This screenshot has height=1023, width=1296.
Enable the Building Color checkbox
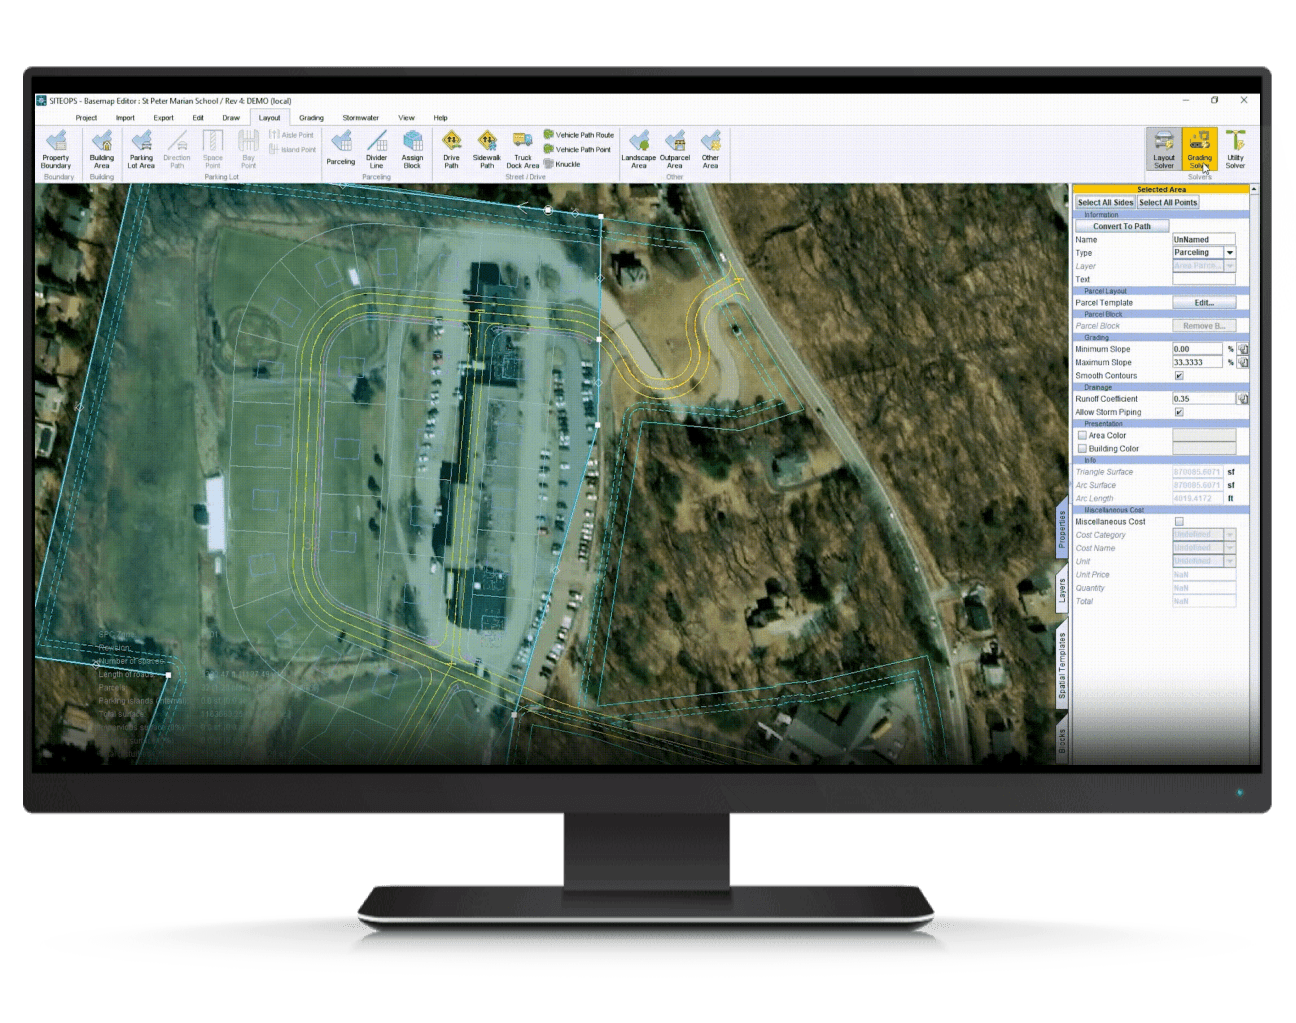point(1082,449)
